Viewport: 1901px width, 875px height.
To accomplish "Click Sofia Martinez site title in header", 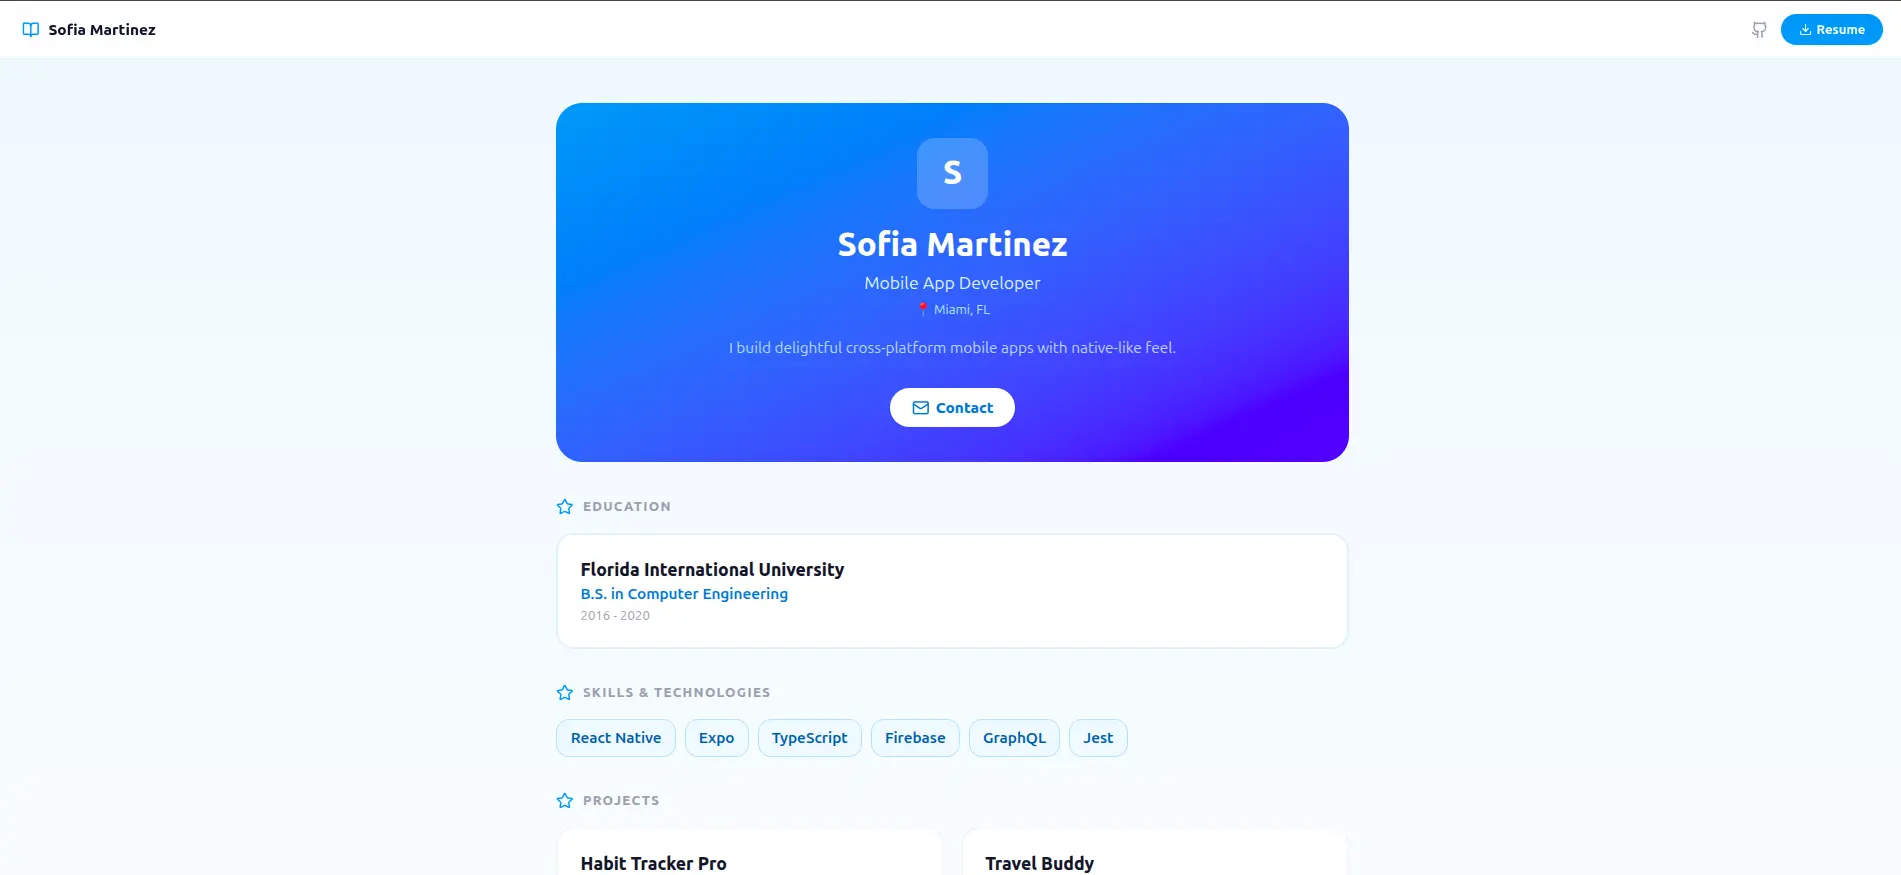I will pos(102,30).
